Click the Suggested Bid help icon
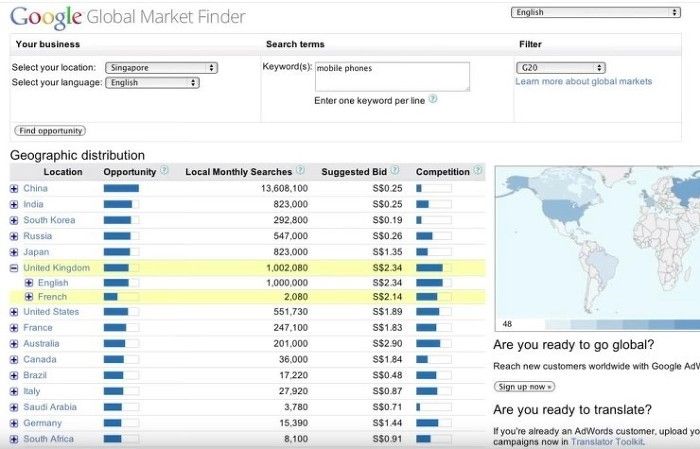 (395, 170)
